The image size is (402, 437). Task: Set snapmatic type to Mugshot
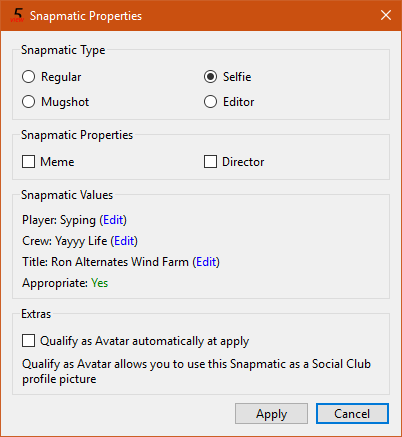(55, 102)
